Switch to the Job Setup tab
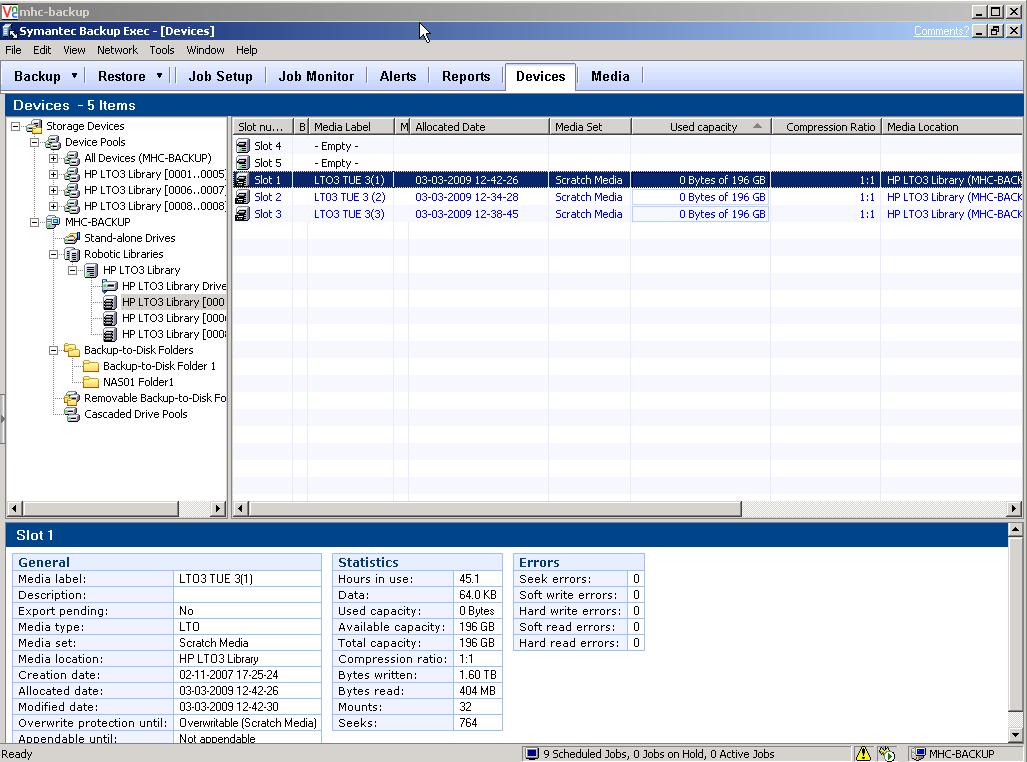Image resolution: width=1027 pixels, height=762 pixels. click(221, 77)
